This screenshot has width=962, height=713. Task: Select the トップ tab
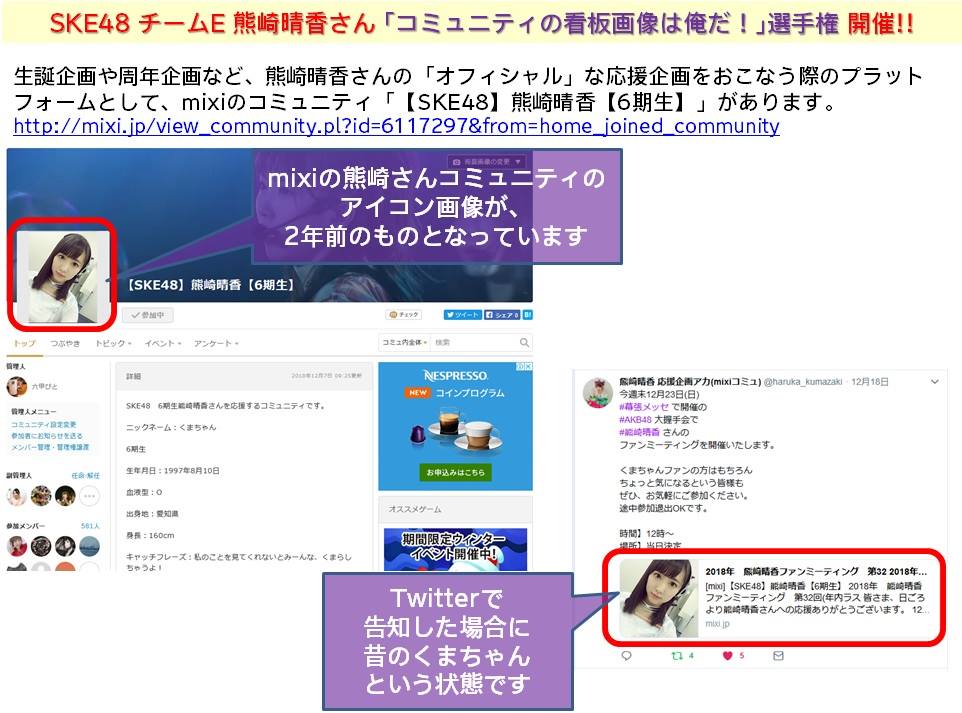click(25, 344)
